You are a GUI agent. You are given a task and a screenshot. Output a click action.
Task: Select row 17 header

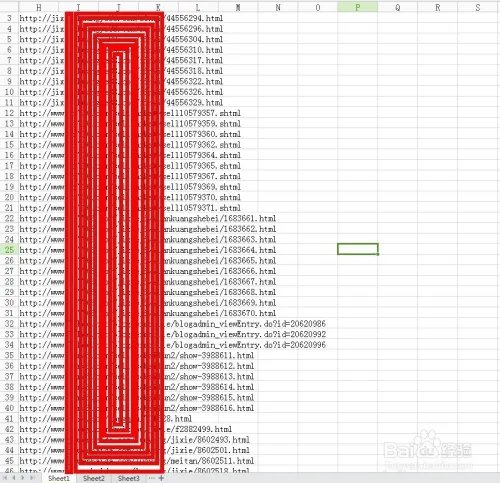click(x=9, y=166)
